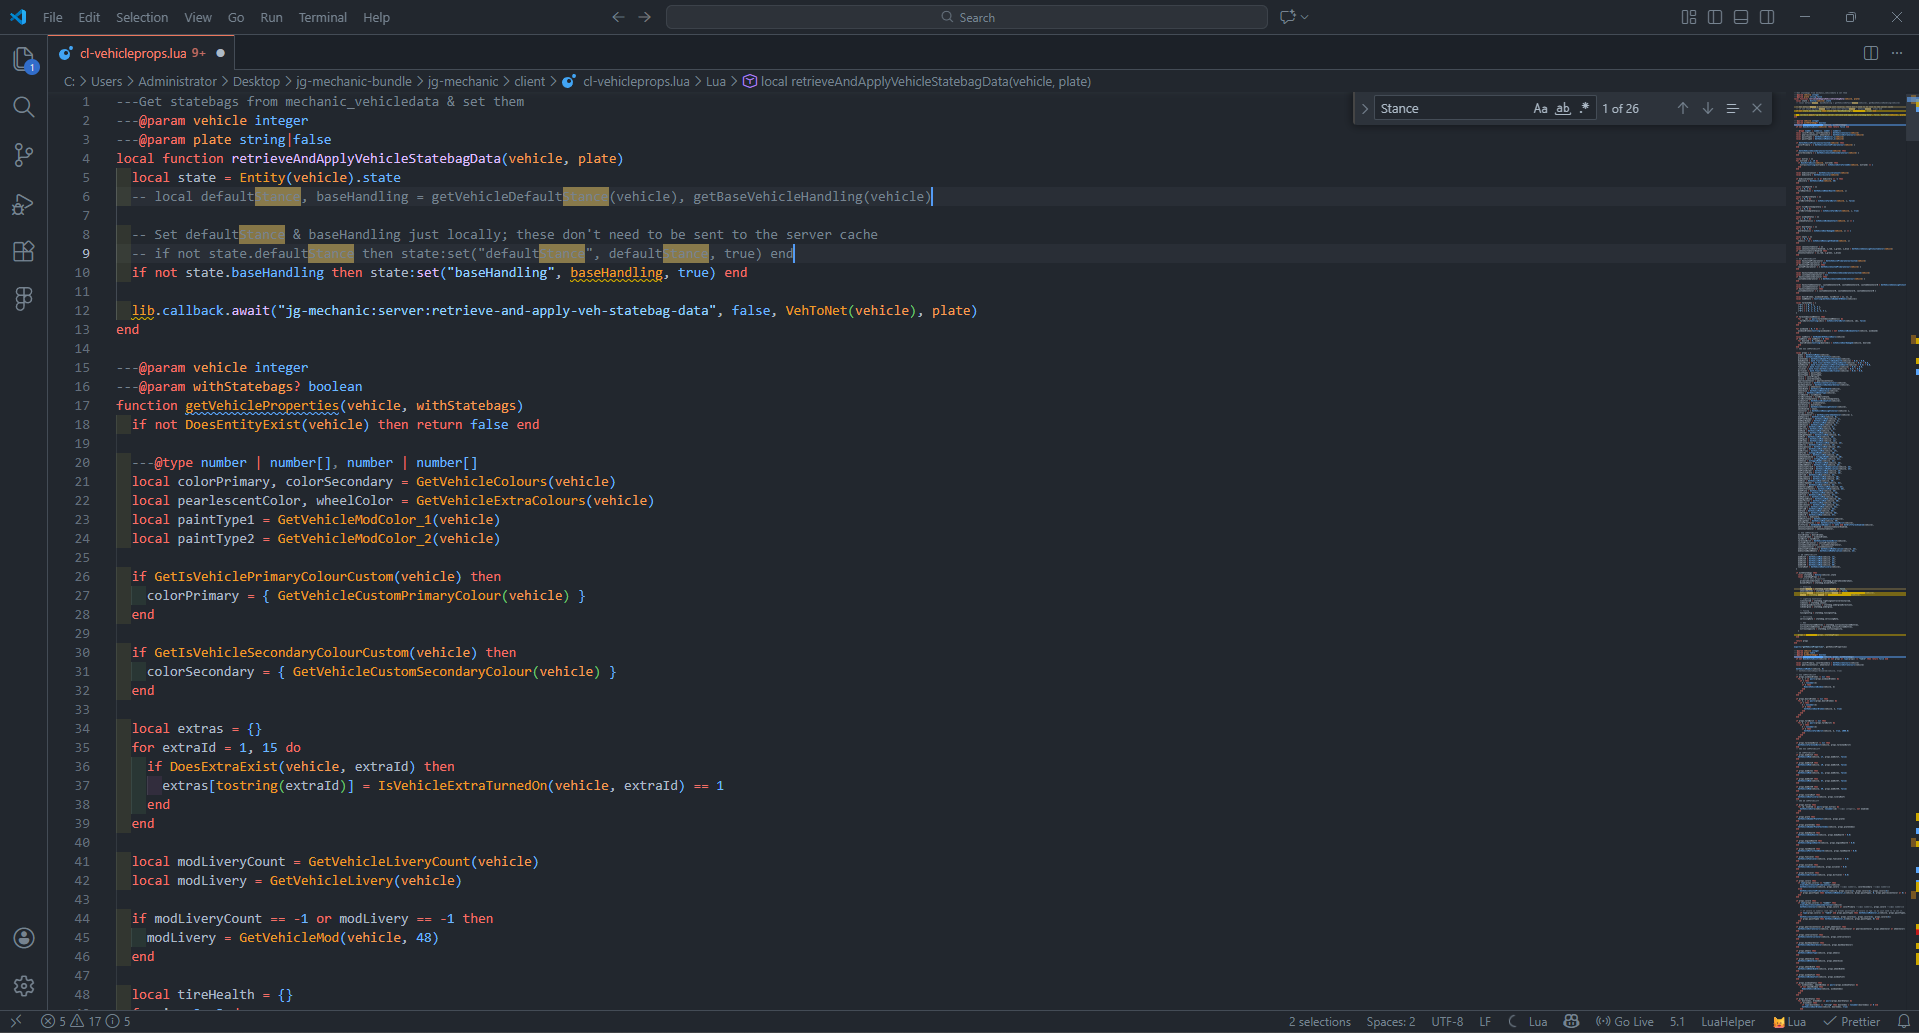This screenshot has height=1033, width=1919.
Task: Open the Manage settings gear
Action: click(x=24, y=986)
